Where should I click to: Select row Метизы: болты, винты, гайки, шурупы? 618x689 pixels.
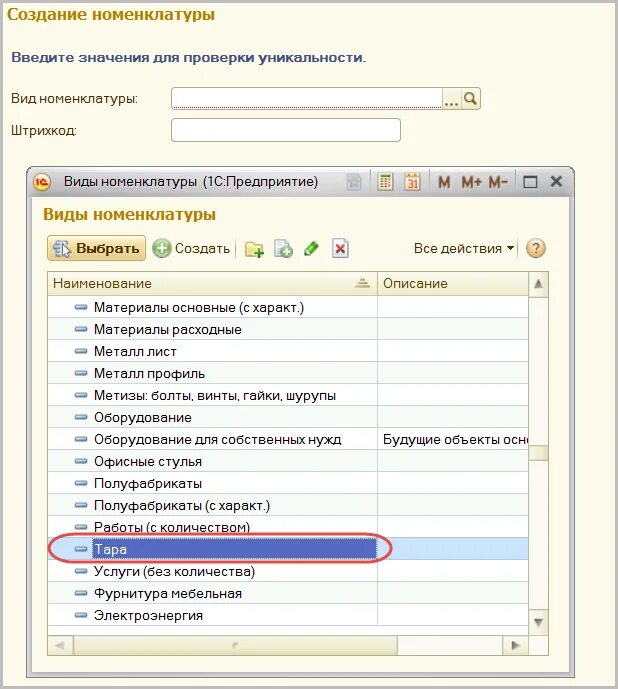pyautogui.click(x=287, y=395)
